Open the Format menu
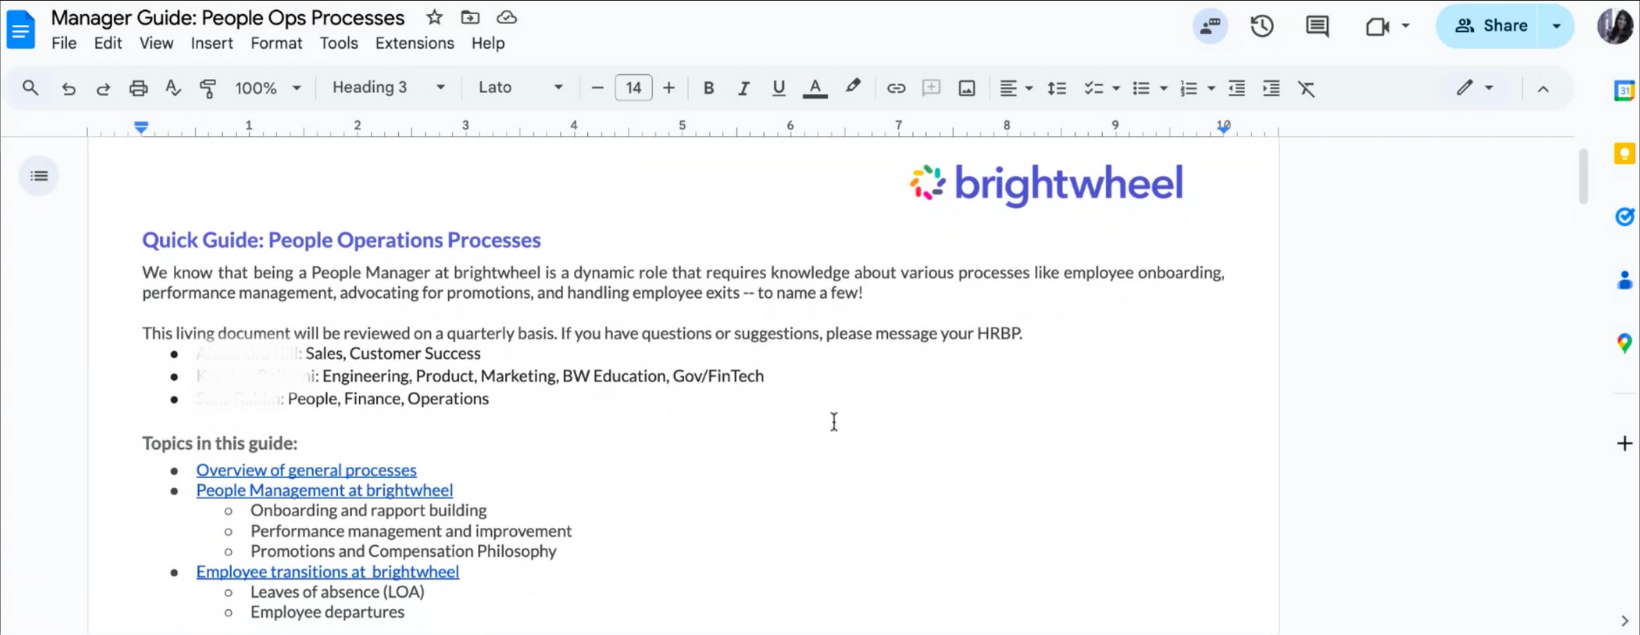This screenshot has height=635, width=1640. pos(276,43)
